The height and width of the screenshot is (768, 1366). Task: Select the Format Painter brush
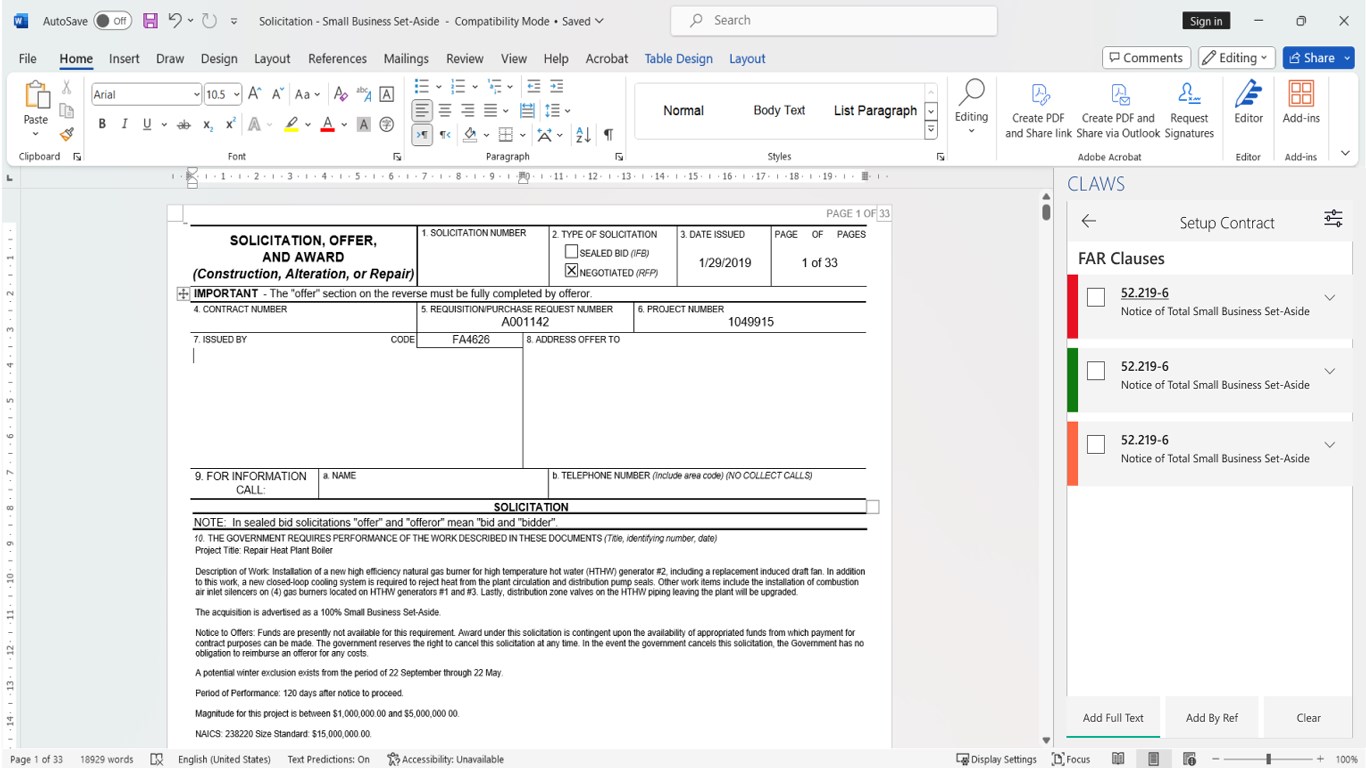click(67, 133)
